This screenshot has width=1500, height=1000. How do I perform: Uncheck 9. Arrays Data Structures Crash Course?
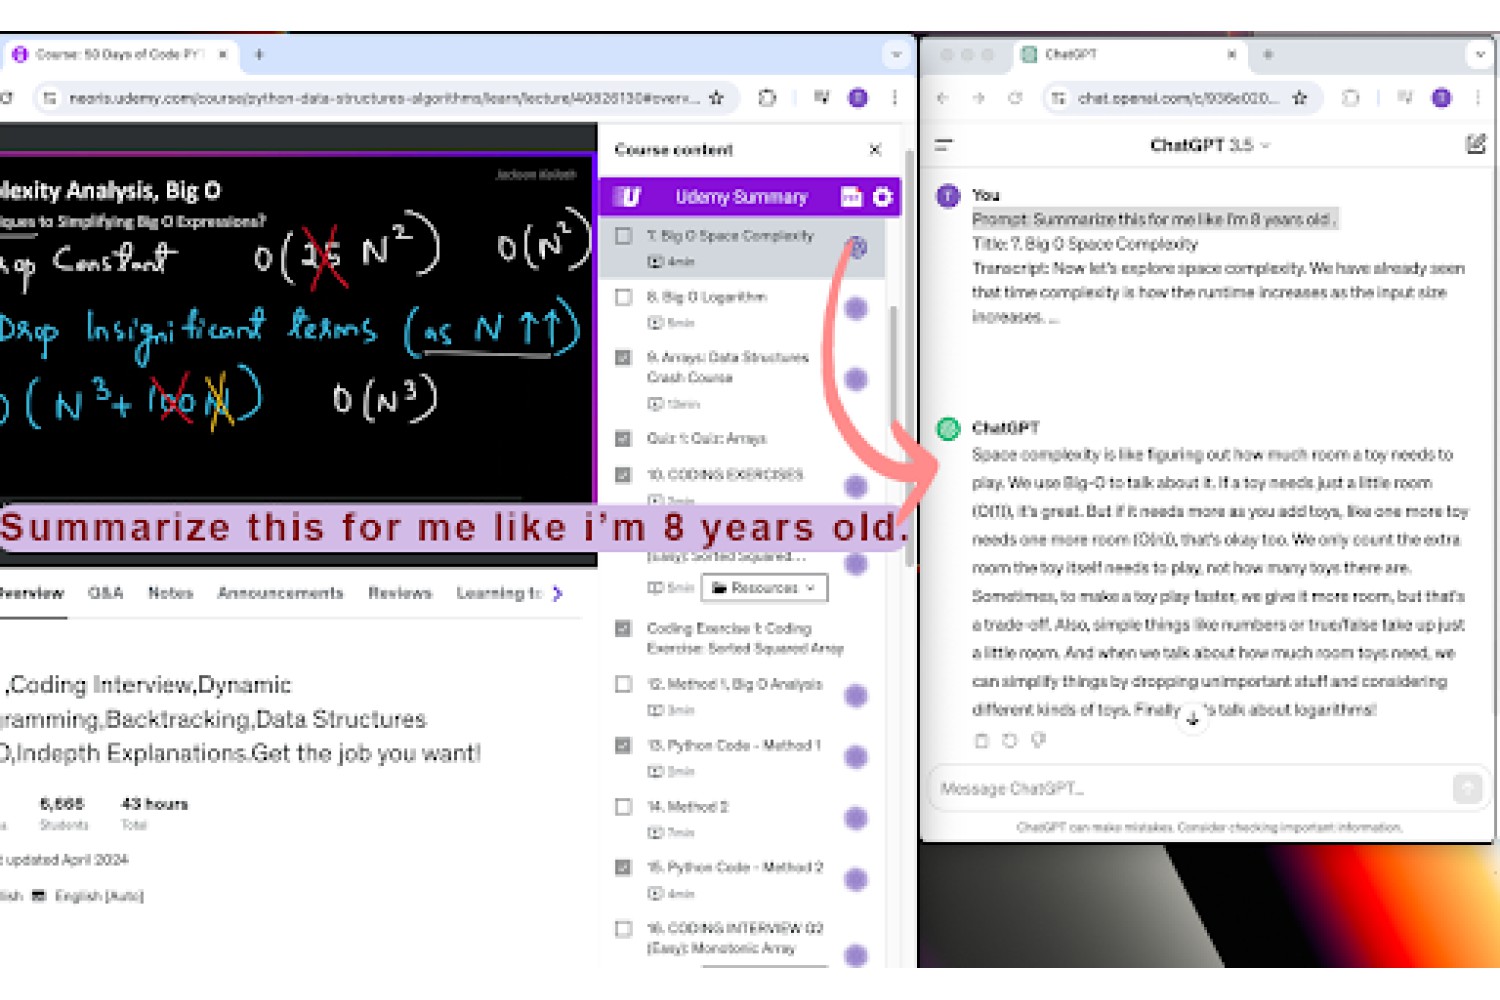point(624,357)
